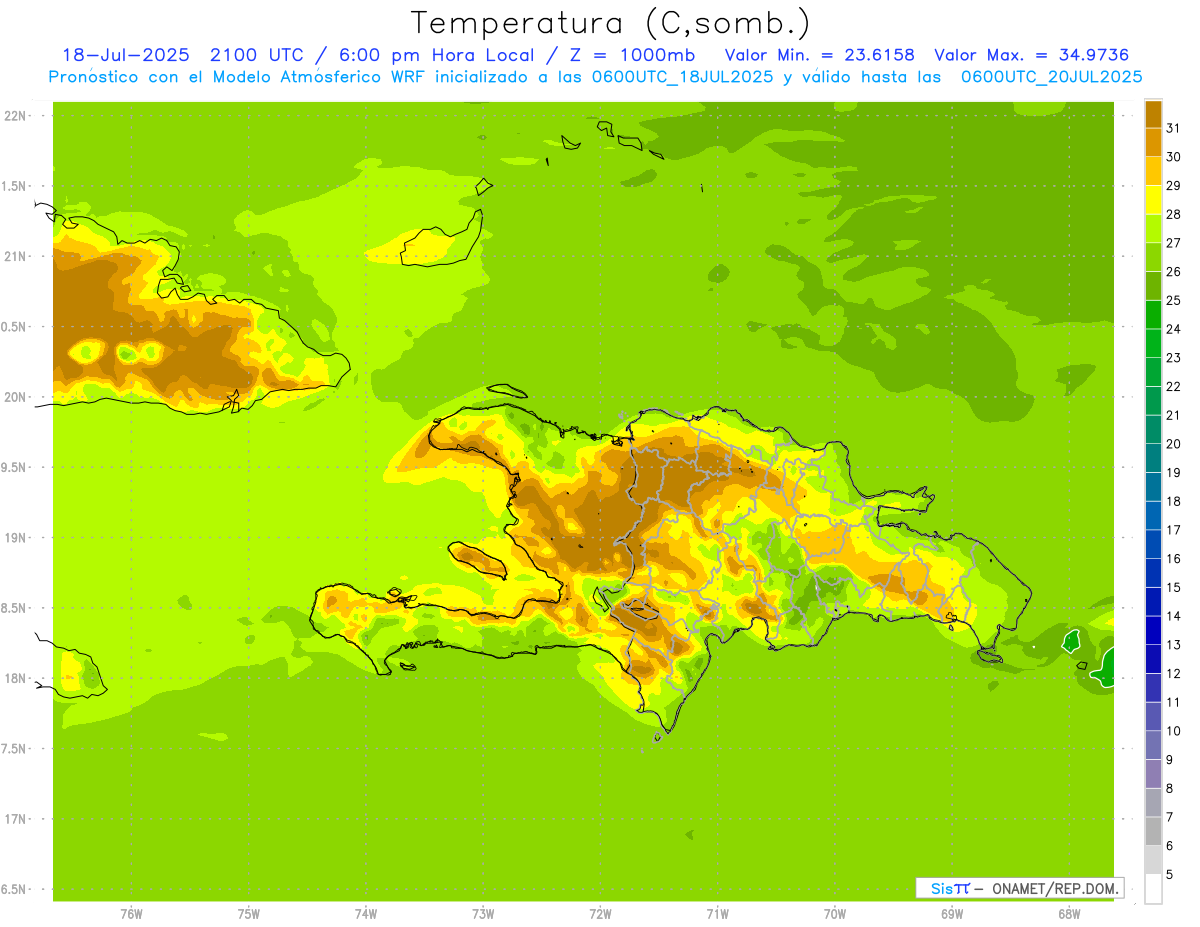
Task: Click color scale label '22'
Action: point(1173,386)
